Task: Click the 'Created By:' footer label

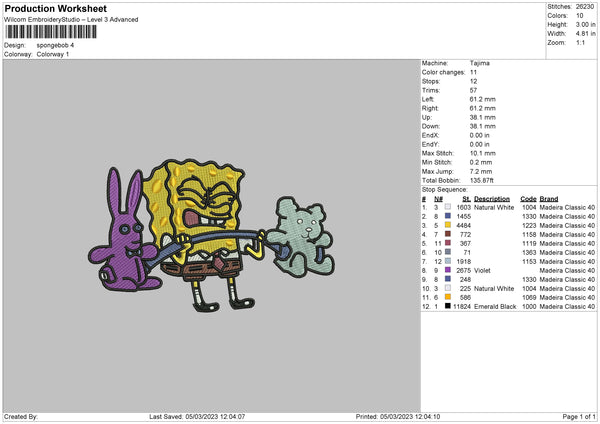Action: click(21, 416)
